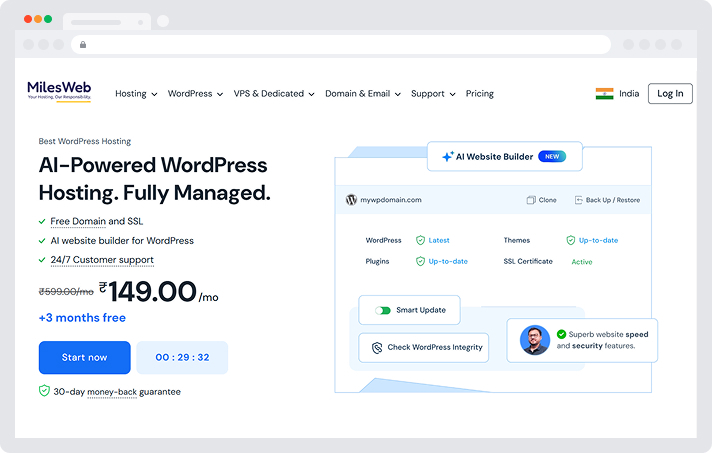Expand the Domain & Email chevron
712x453 pixels.
click(x=398, y=94)
